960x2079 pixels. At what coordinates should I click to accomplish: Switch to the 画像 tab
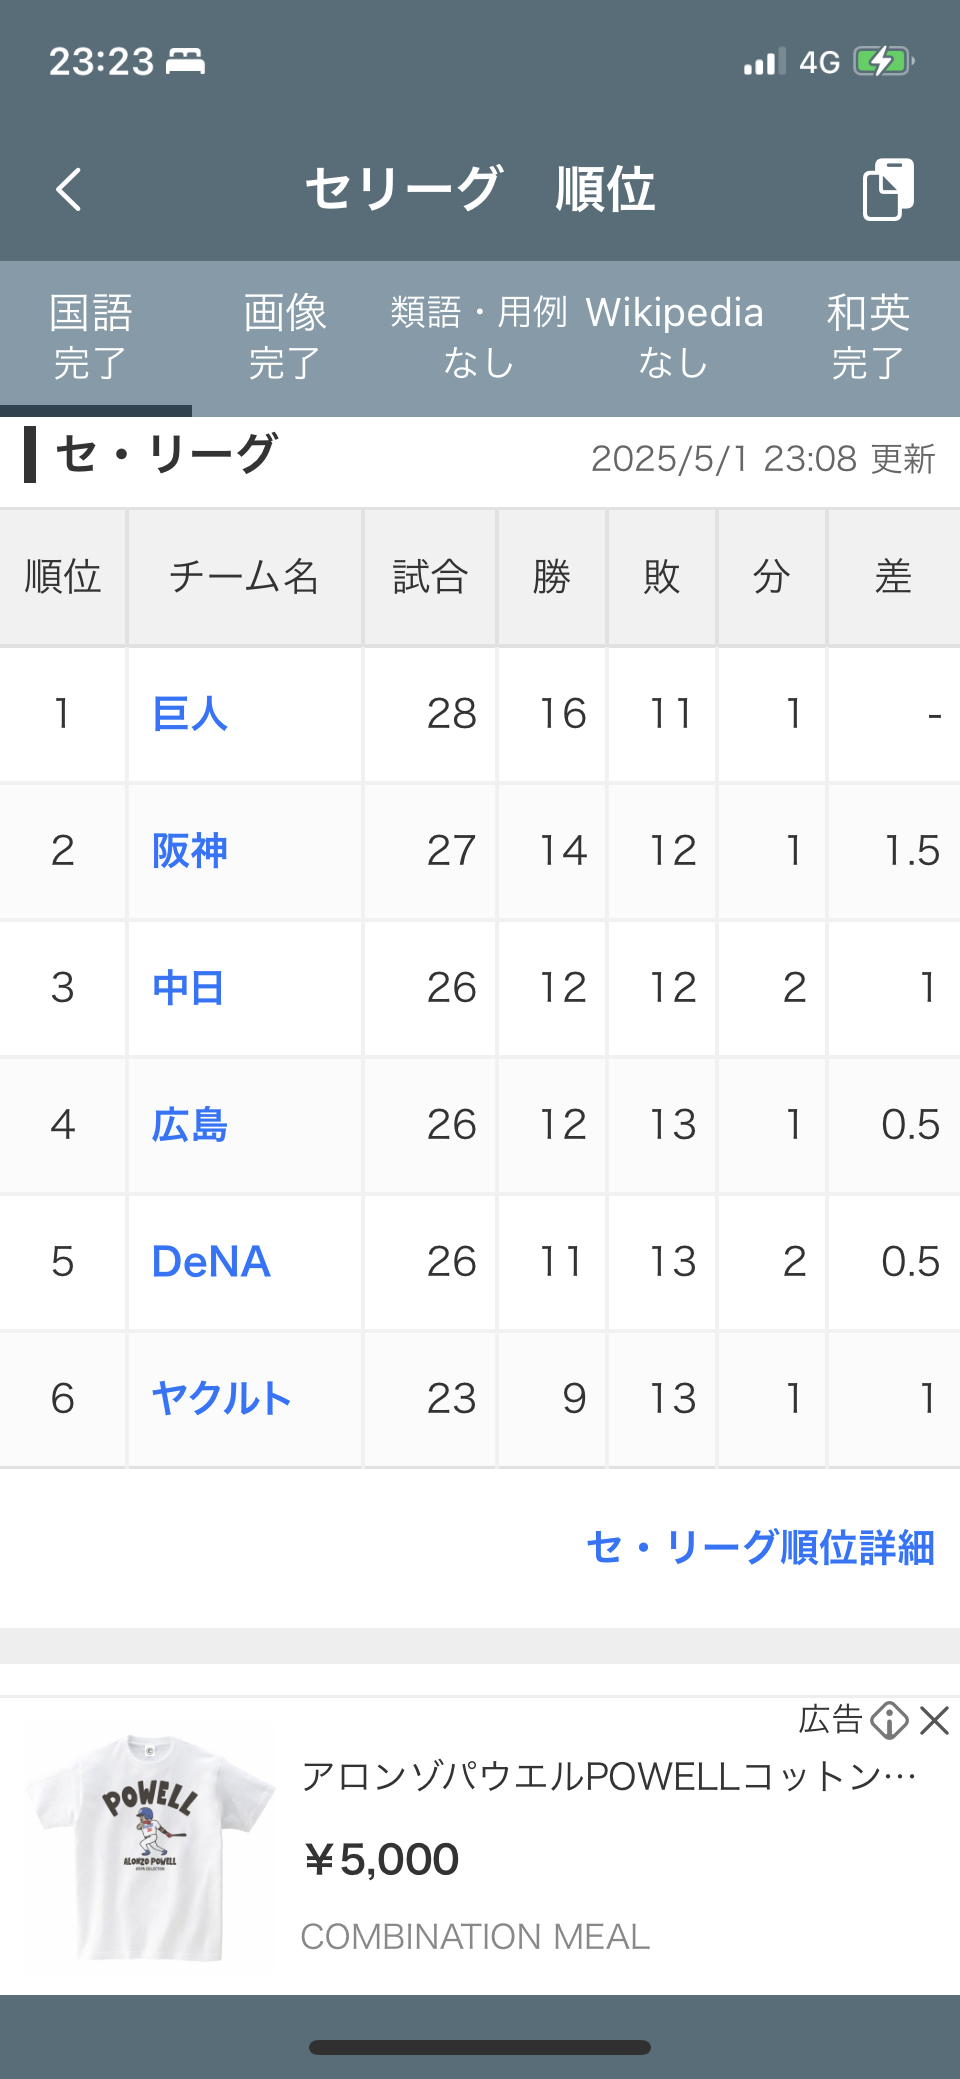(x=285, y=337)
